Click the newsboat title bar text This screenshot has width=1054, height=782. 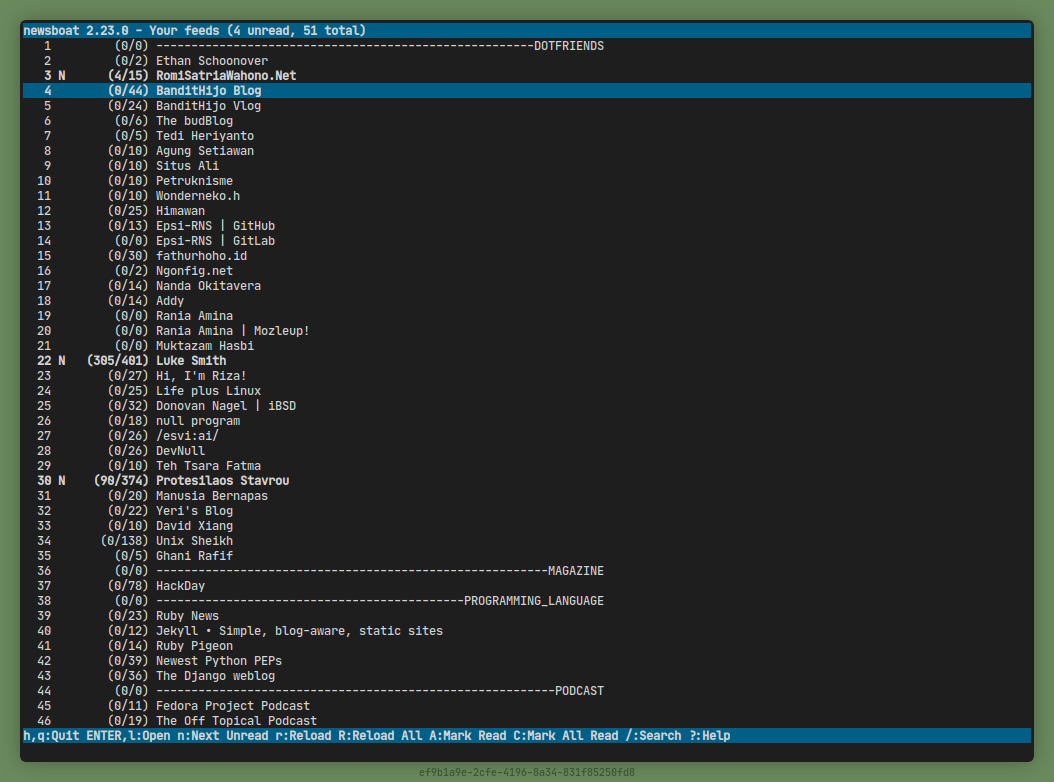pyautogui.click(x=194, y=31)
